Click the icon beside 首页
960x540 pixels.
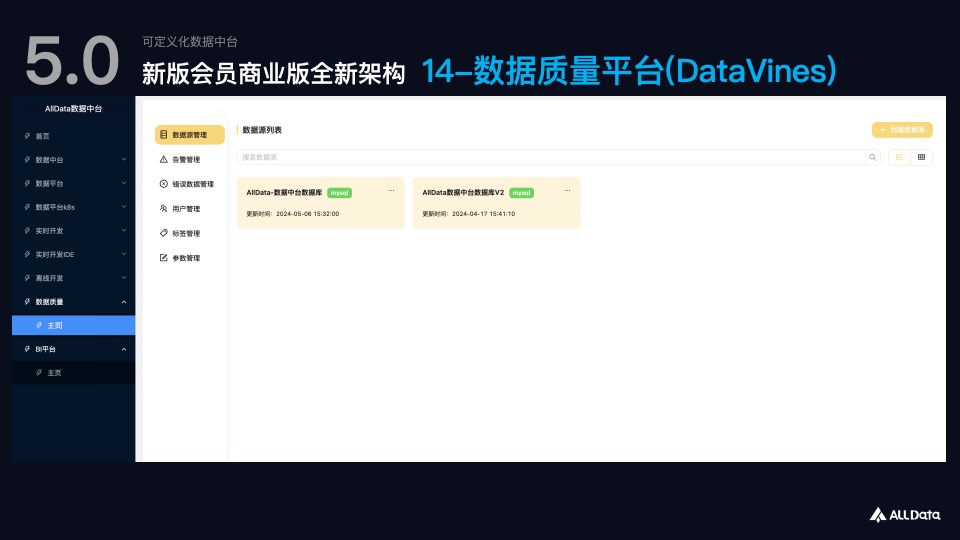(27, 136)
